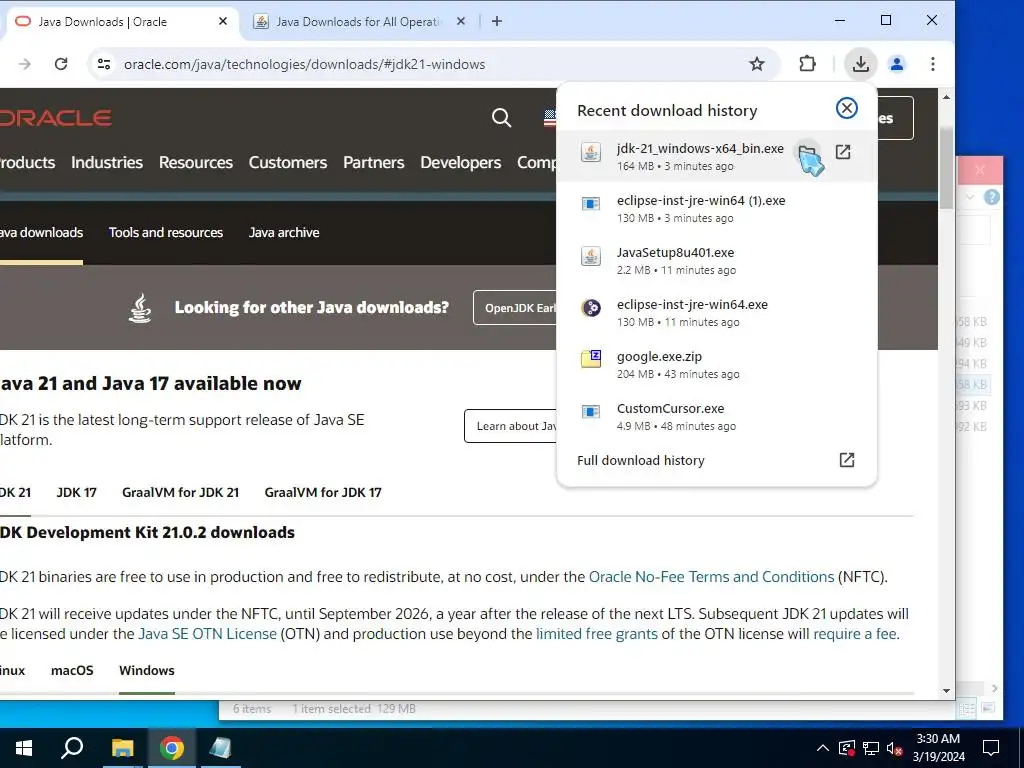View site information icon in address bar
This screenshot has width=1024, height=768.
(104, 64)
